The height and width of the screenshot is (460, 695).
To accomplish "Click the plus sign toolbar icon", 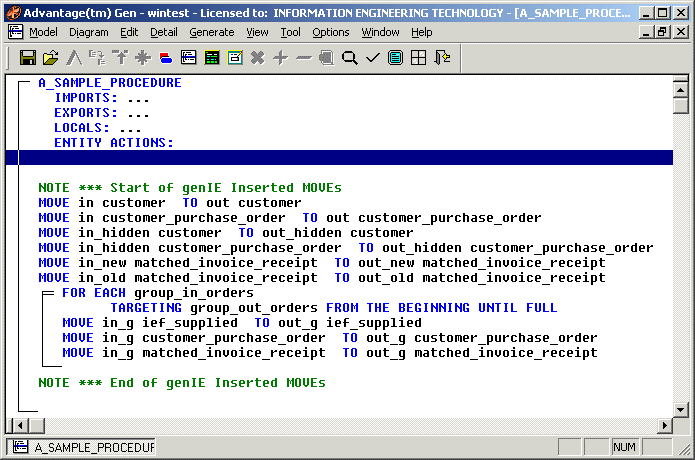I will click(x=281, y=58).
